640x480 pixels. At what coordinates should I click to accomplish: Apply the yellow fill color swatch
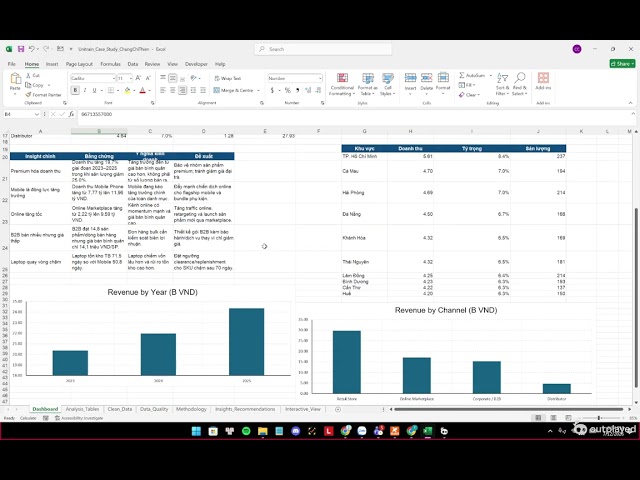(127, 90)
